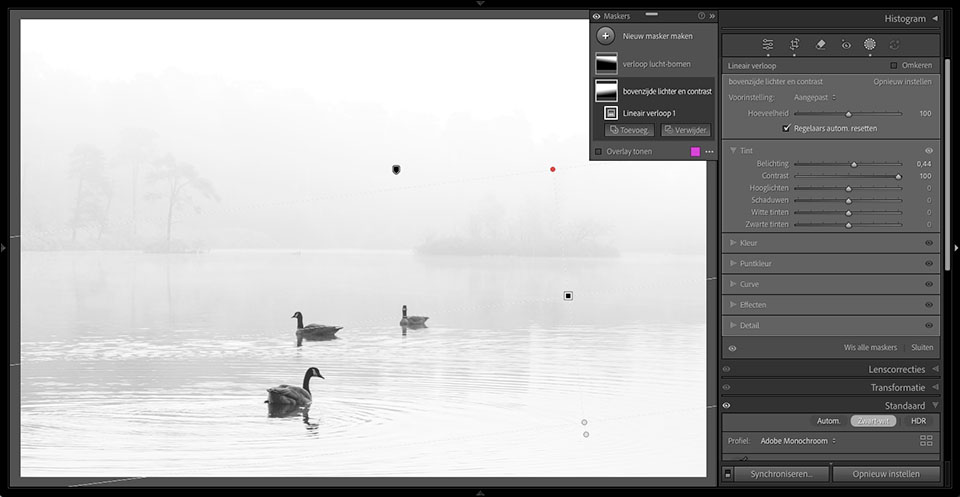Image resolution: width=960 pixels, height=497 pixels.
Task: Click Wis alle maskers link
Action: point(870,348)
